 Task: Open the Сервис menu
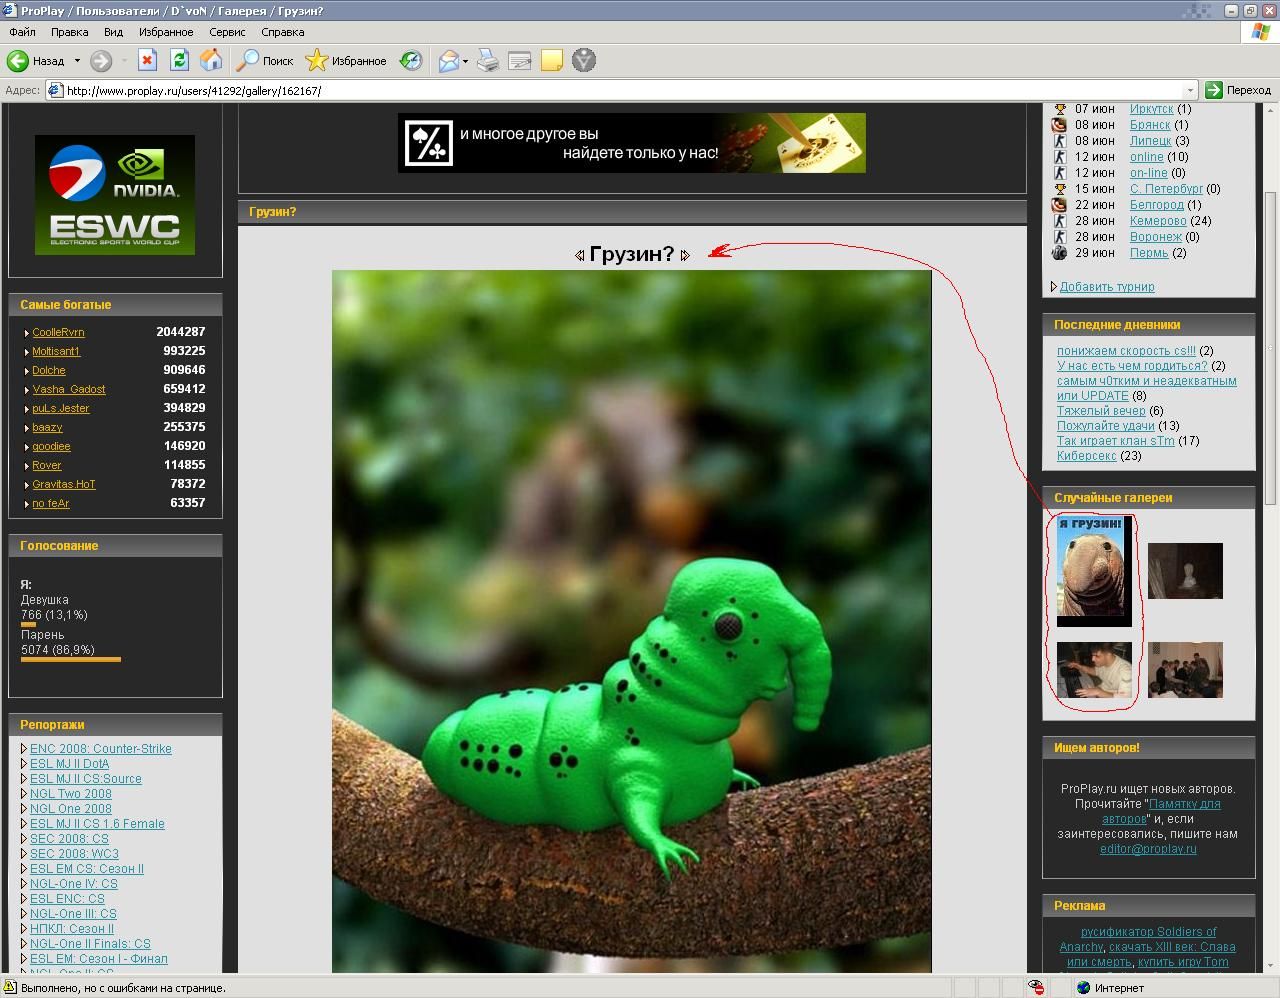[x=227, y=32]
